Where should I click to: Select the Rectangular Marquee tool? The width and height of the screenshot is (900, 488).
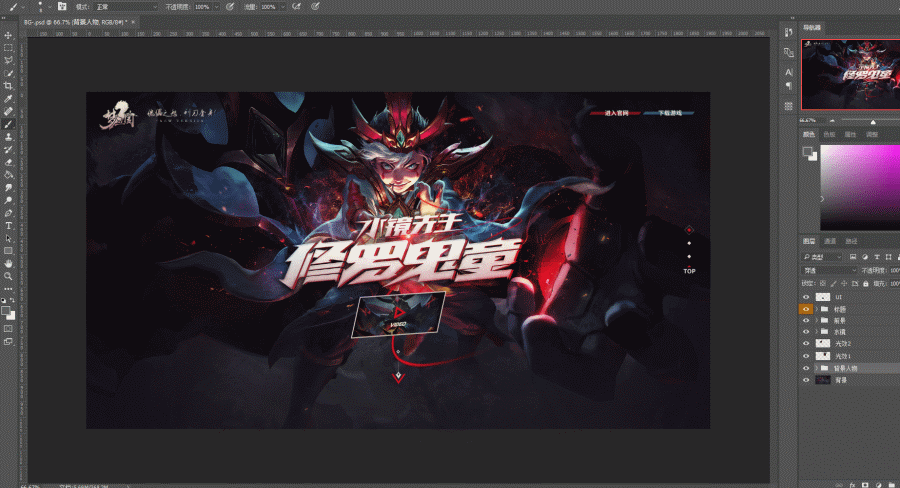pyautogui.click(x=8, y=48)
